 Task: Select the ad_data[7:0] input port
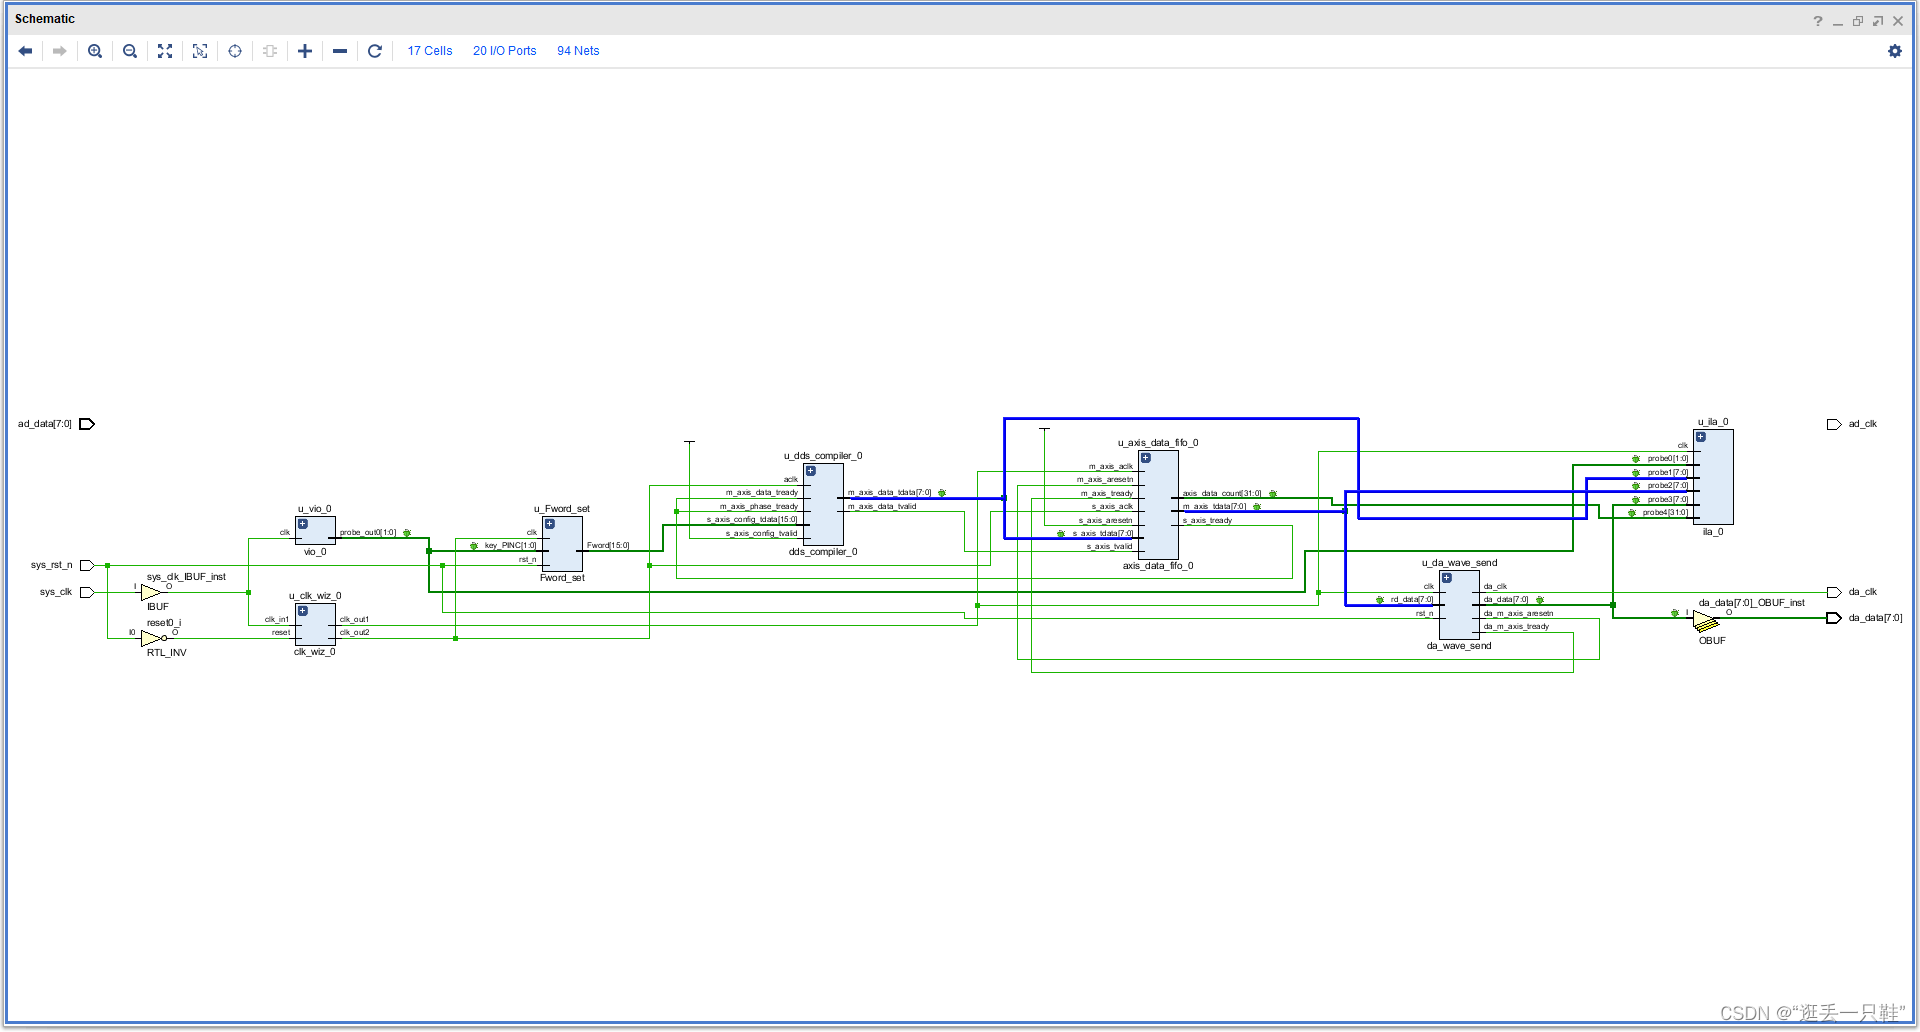click(x=87, y=424)
